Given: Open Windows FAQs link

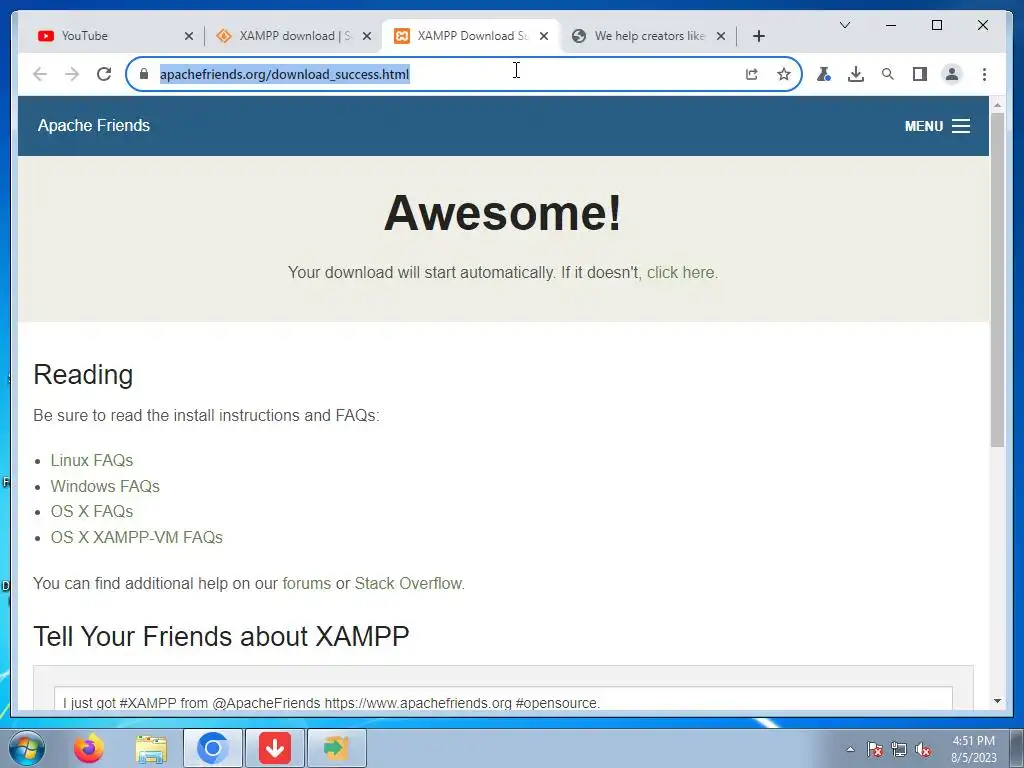Looking at the screenshot, I should point(105,487).
